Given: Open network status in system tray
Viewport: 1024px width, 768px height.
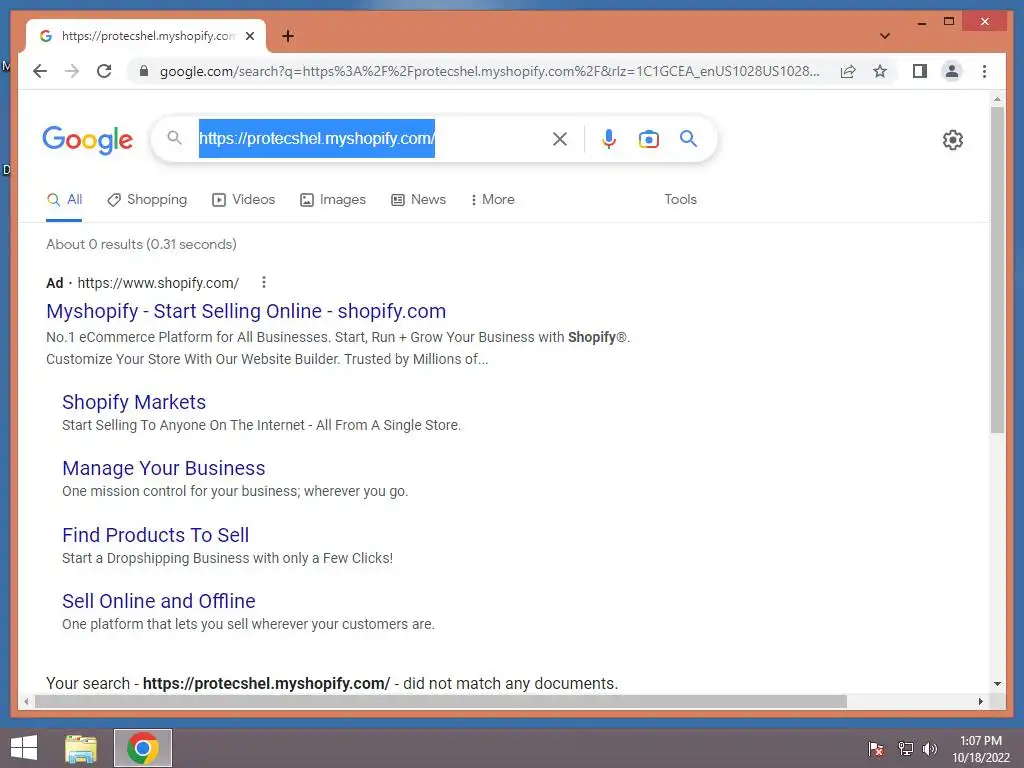Looking at the screenshot, I should [x=906, y=748].
